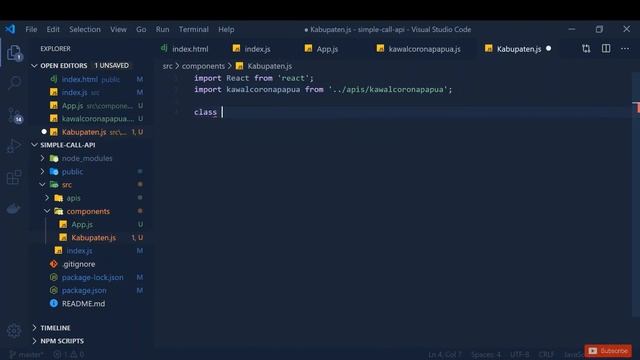The height and width of the screenshot is (360, 640).
Task: Click the YouTube Subscribe button
Action: pyautogui.click(x=608, y=351)
